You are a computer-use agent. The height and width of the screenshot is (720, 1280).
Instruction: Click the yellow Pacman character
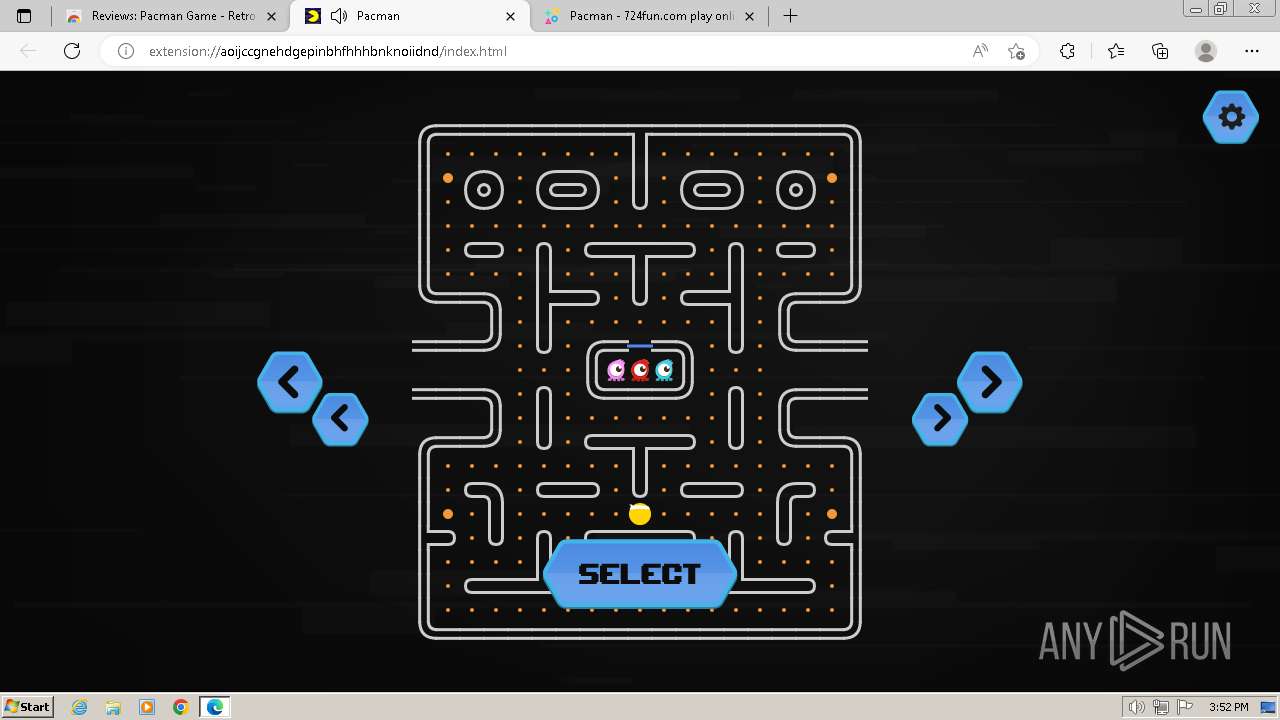[x=640, y=514]
